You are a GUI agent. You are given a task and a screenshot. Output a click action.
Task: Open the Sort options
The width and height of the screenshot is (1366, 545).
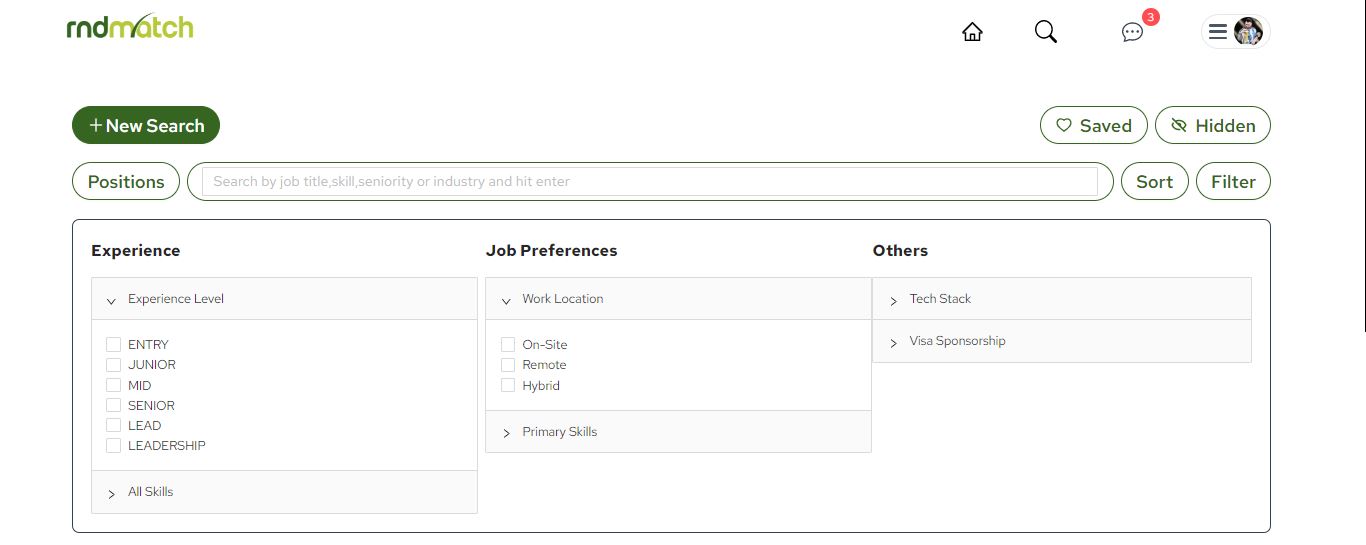[x=1154, y=182]
